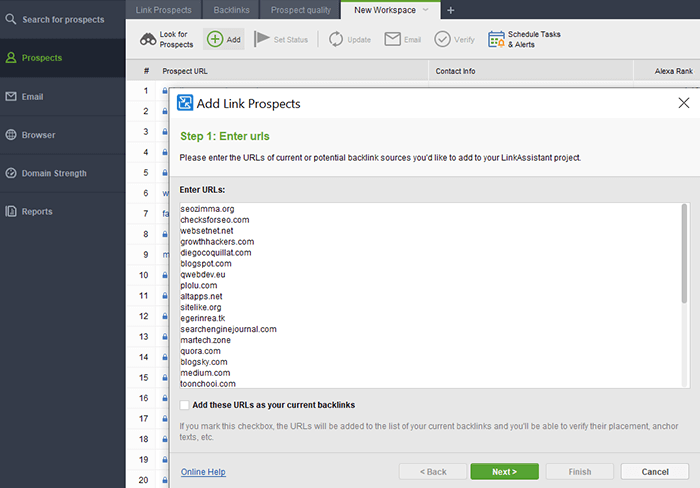The height and width of the screenshot is (488, 700).
Task: Click sitelike.org in the URL list
Action: click(201, 307)
